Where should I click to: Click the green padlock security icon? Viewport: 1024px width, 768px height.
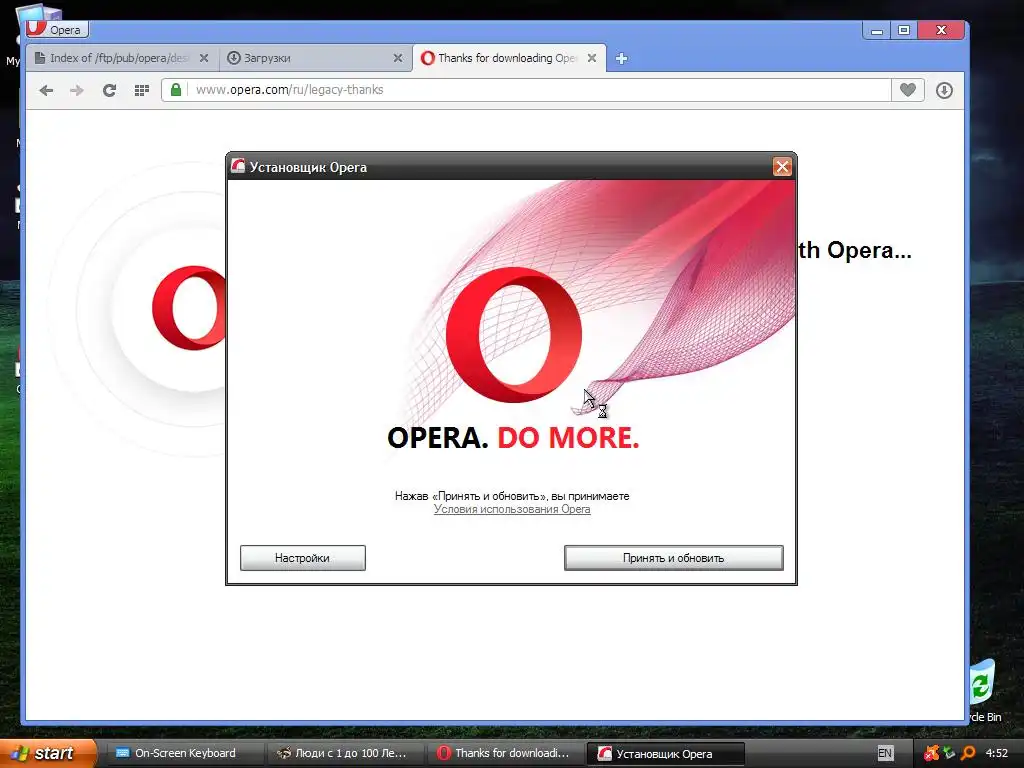(x=176, y=89)
